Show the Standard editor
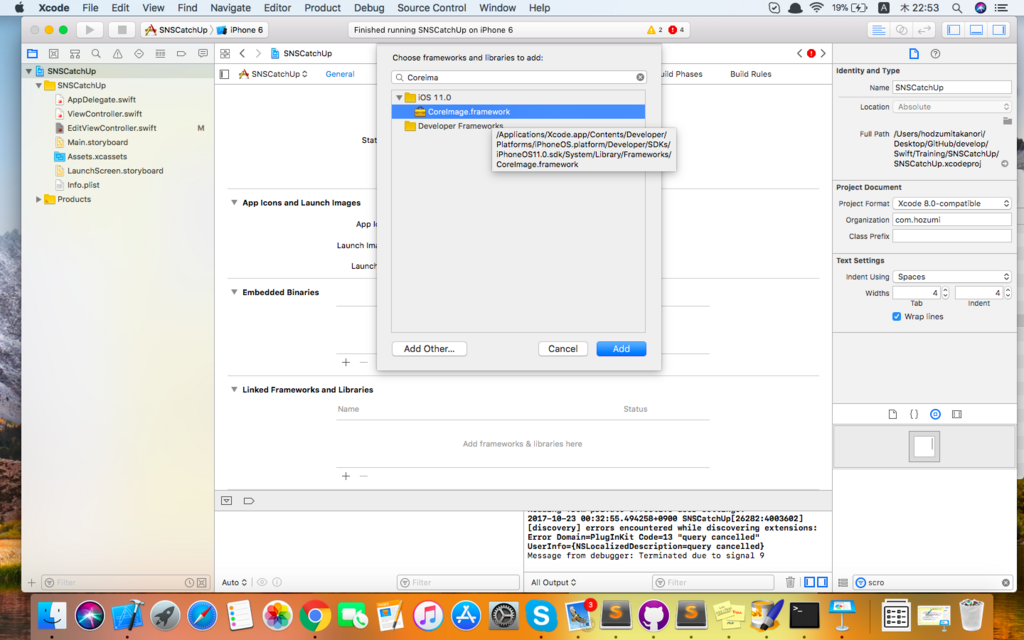 point(879,30)
